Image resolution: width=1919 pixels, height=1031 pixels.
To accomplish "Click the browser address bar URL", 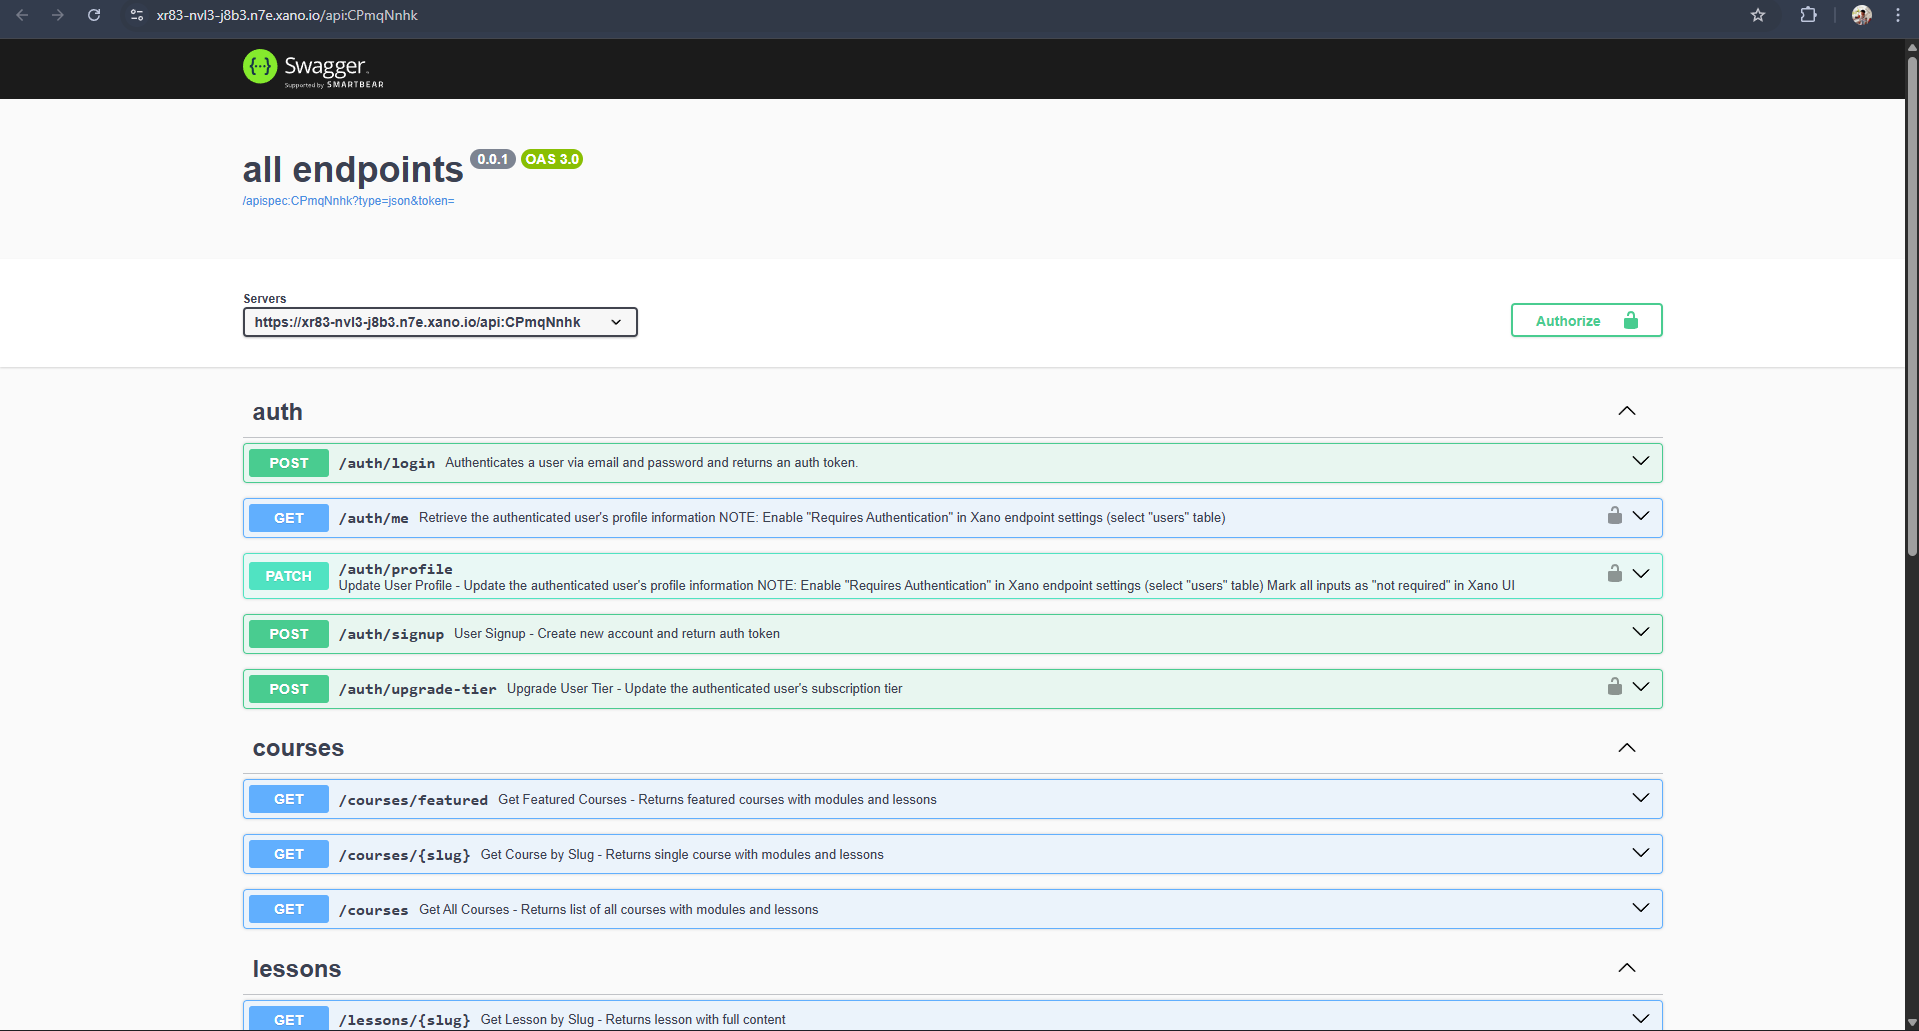I will tap(287, 15).
